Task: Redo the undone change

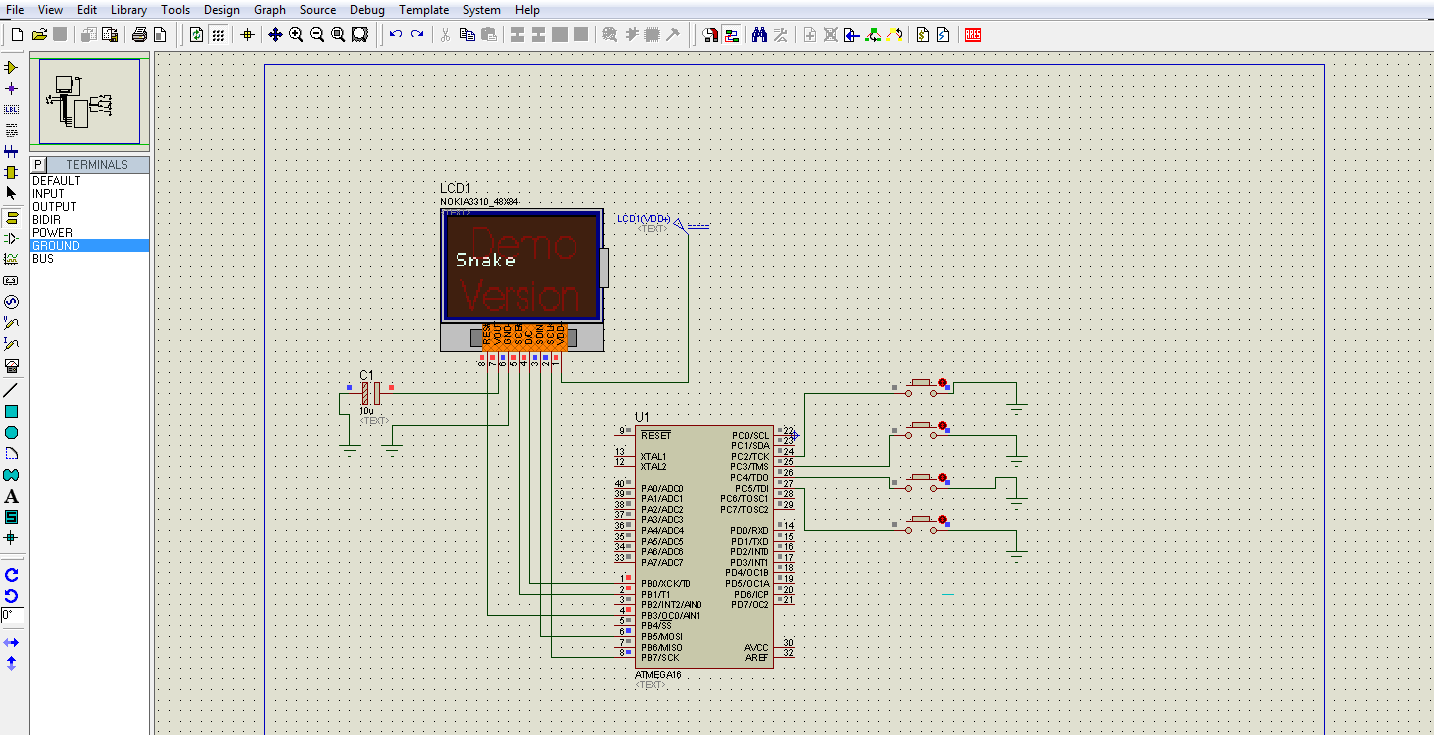Action: pyautogui.click(x=417, y=34)
